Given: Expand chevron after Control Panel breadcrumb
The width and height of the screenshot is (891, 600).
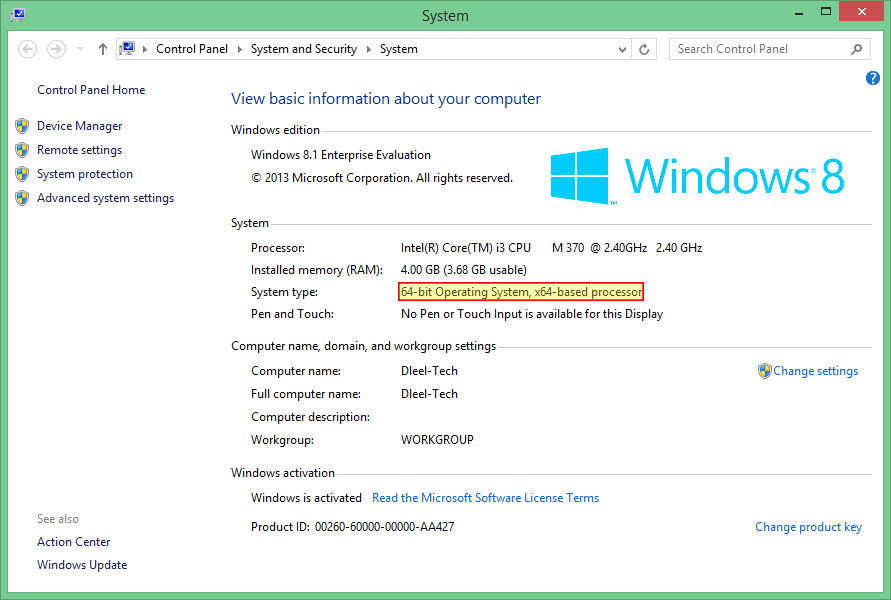Looking at the screenshot, I should coord(239,49).
